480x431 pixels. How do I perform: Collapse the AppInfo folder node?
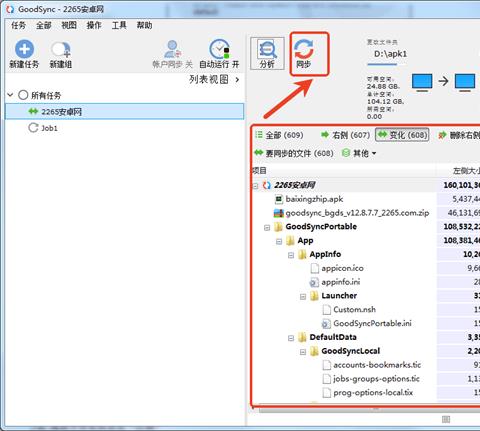291,255
